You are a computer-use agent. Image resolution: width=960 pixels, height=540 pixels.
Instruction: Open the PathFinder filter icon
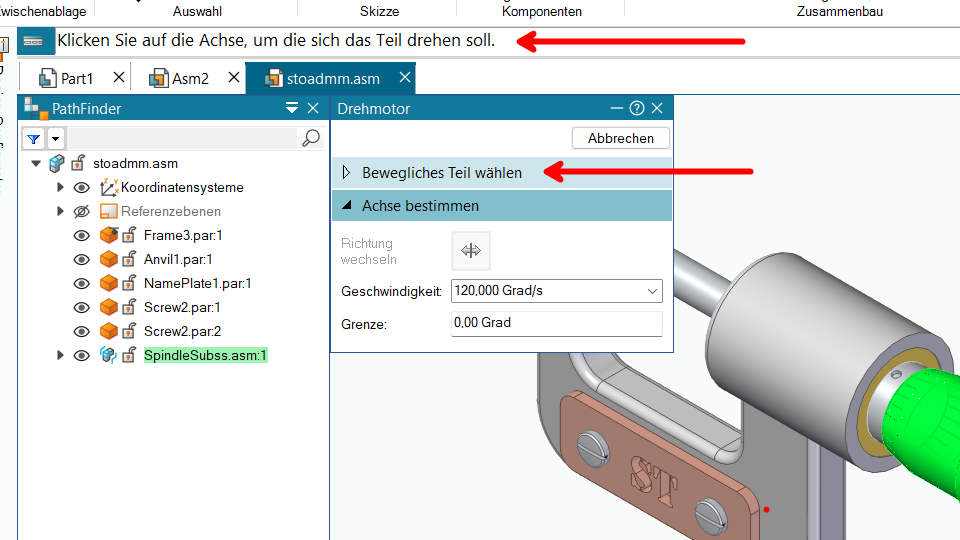tap(34, 139)
